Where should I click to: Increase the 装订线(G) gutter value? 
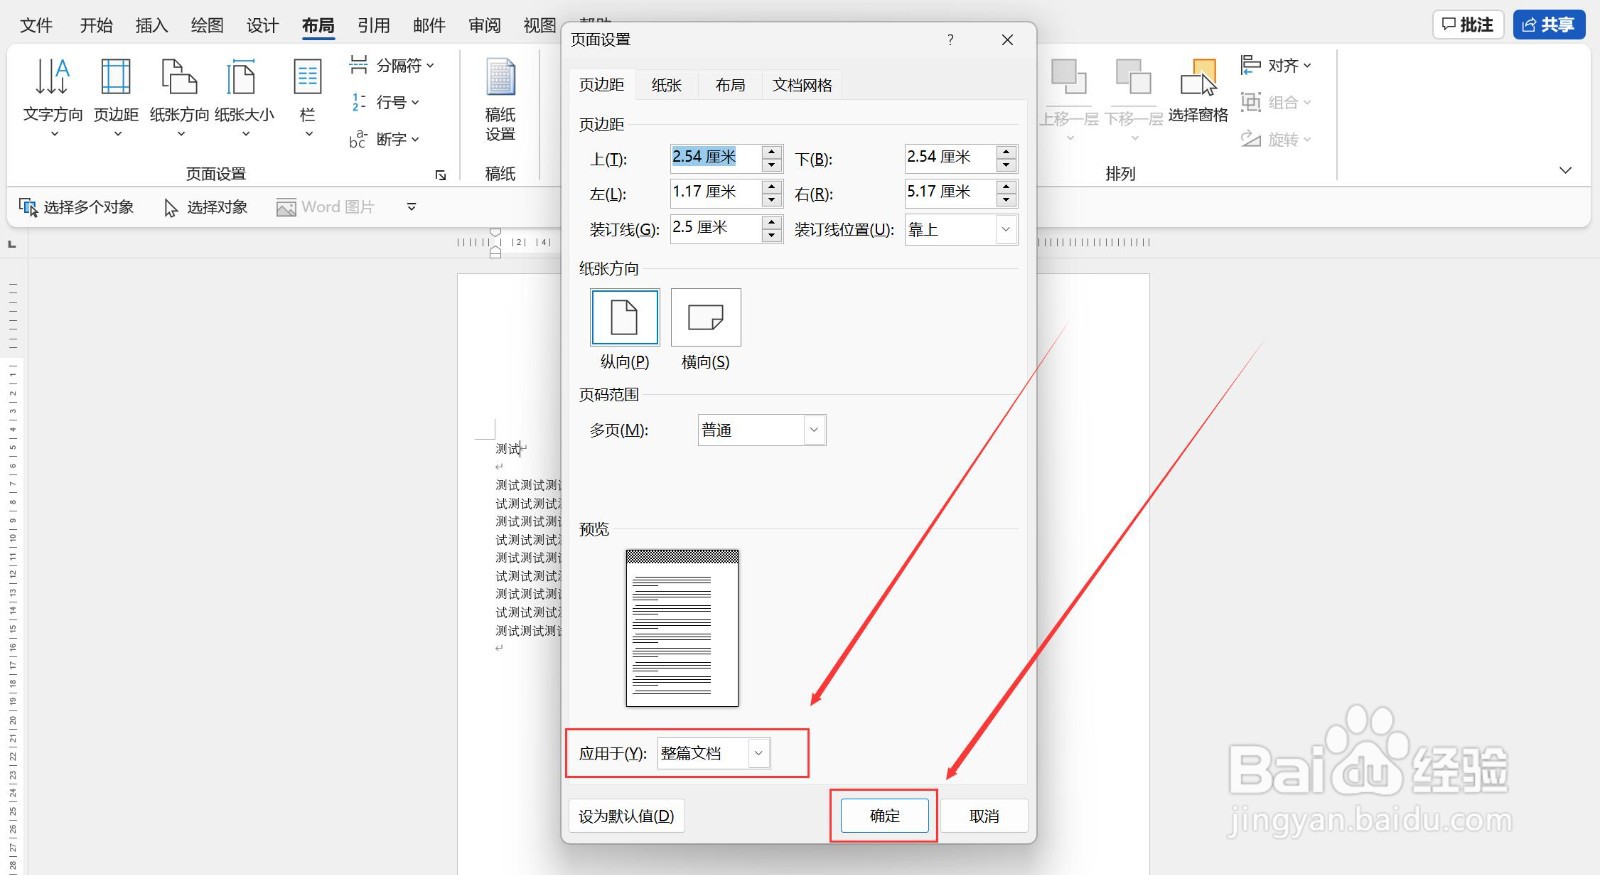click(x=772, y=223)
